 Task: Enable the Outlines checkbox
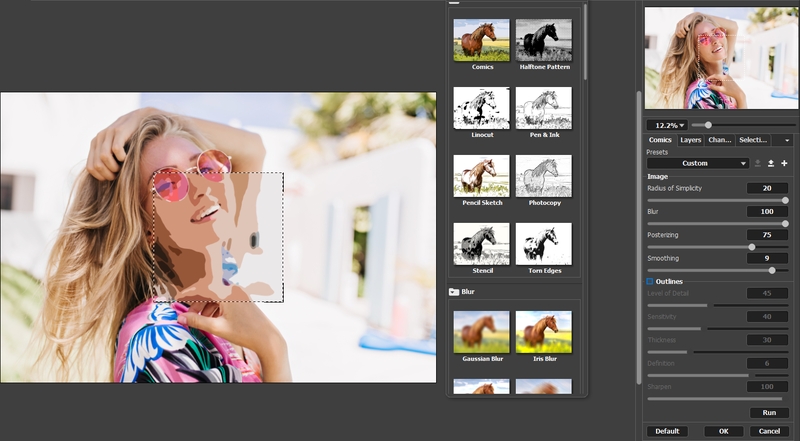coord(650,281)
